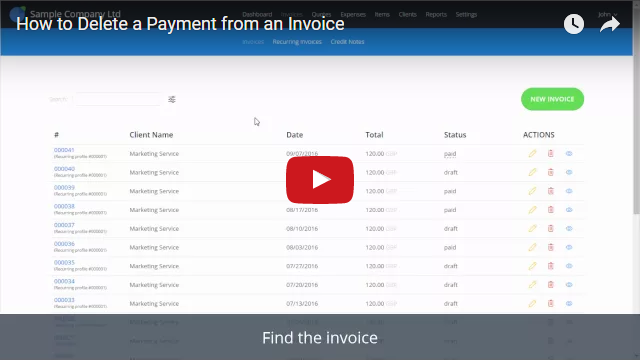View invoice 000033 using the eye icon
The width and height of the screenshot is (640, 360).
(569, 304)
